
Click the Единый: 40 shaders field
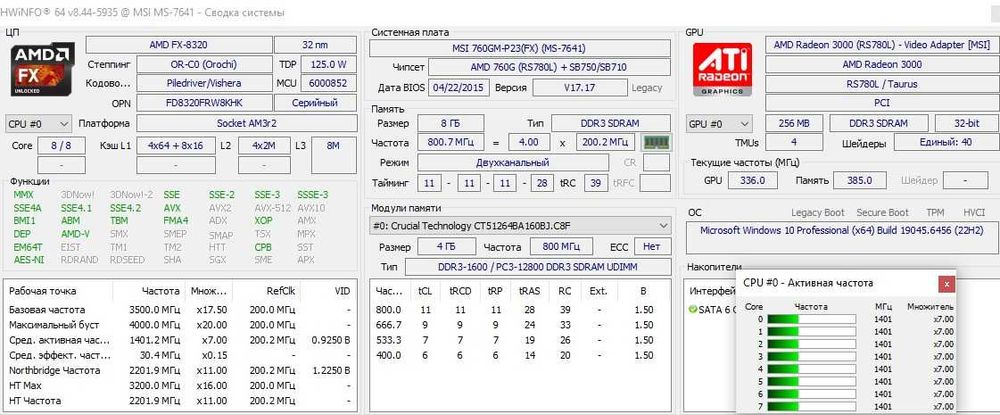[x=946, y=143]
